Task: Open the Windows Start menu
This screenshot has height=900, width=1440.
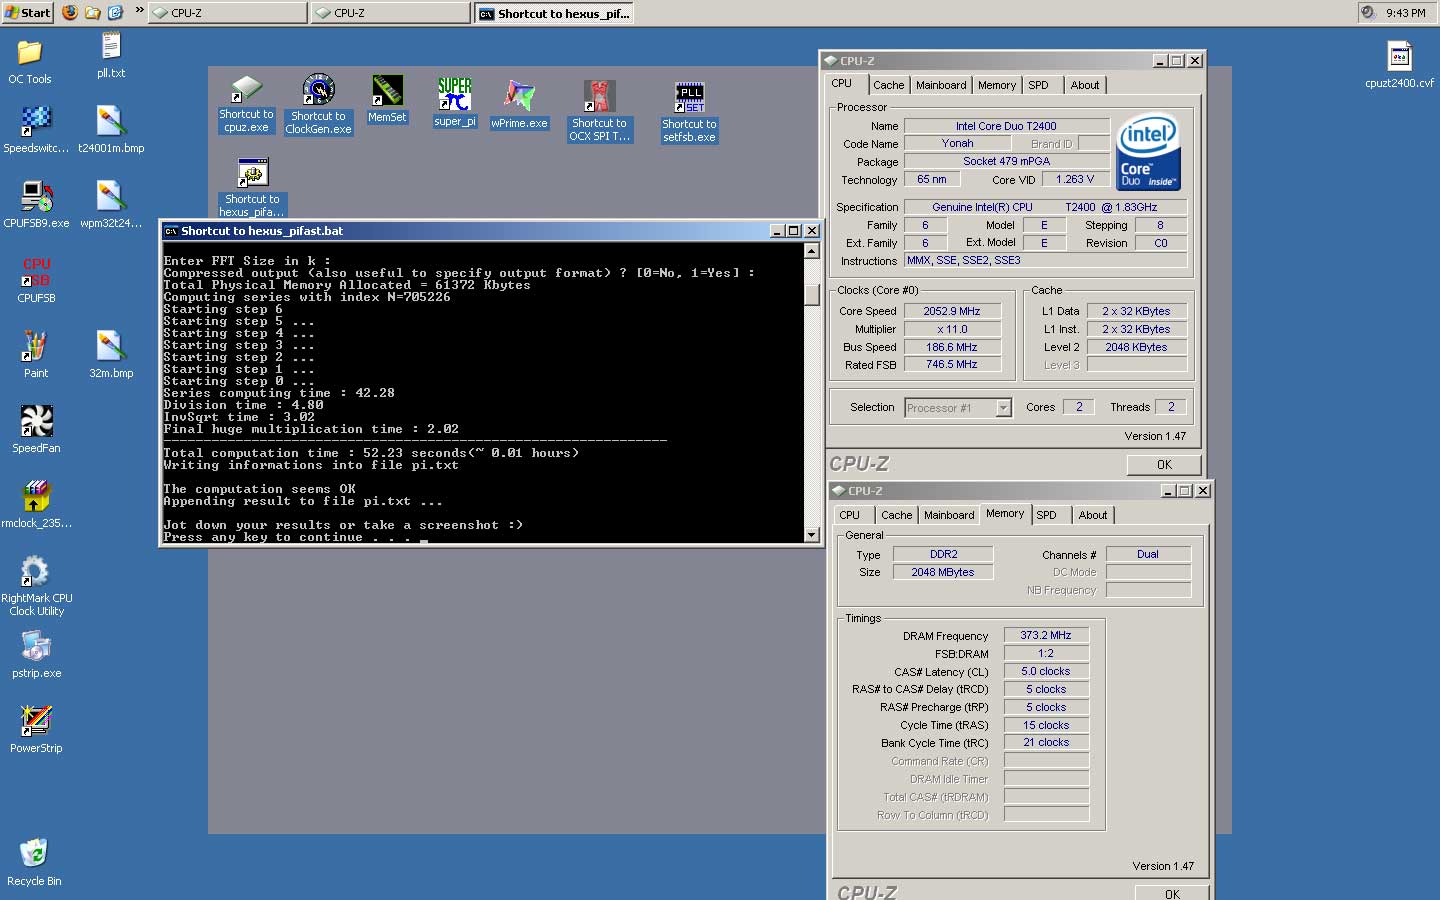Action: click(28, 13)
